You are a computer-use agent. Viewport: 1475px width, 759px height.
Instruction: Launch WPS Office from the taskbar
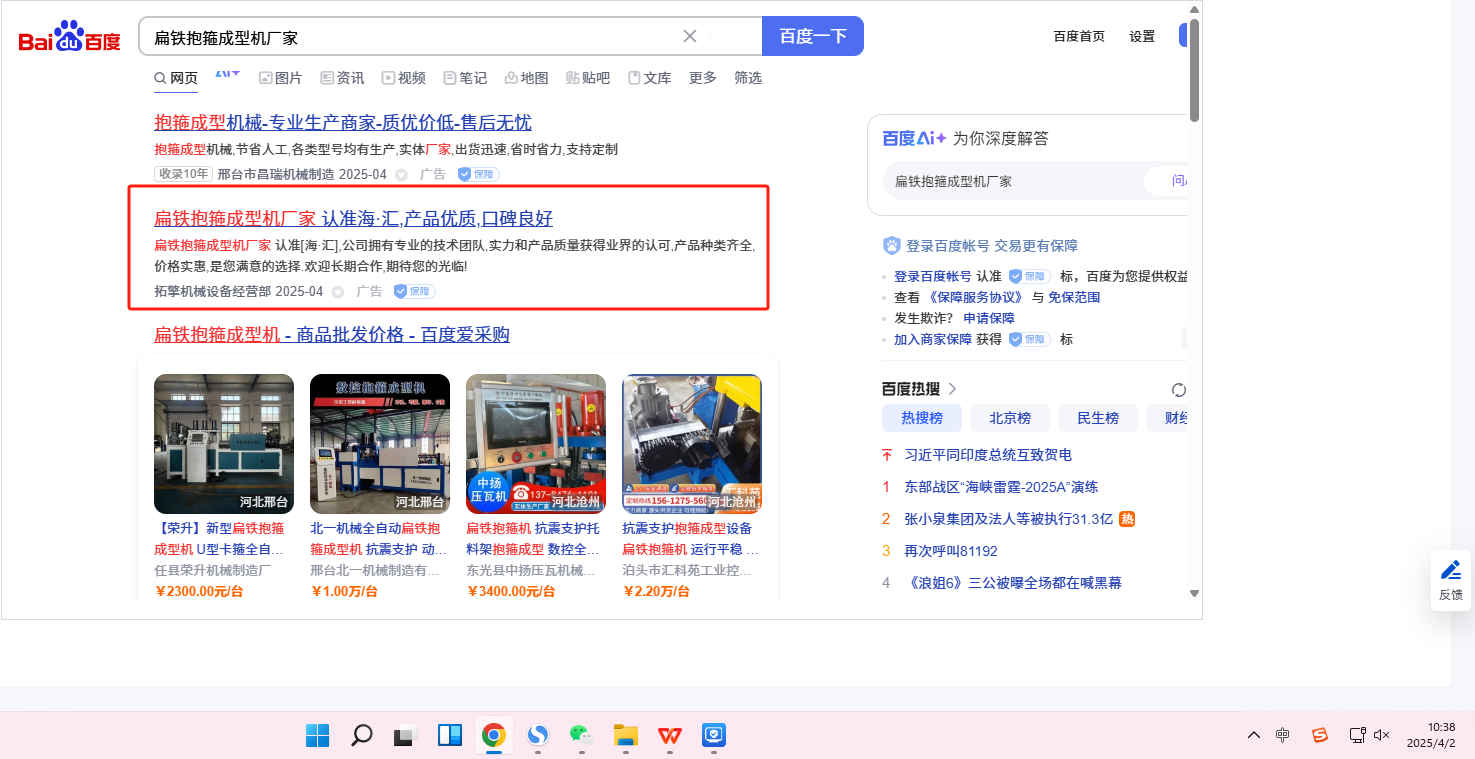point(669,736)
